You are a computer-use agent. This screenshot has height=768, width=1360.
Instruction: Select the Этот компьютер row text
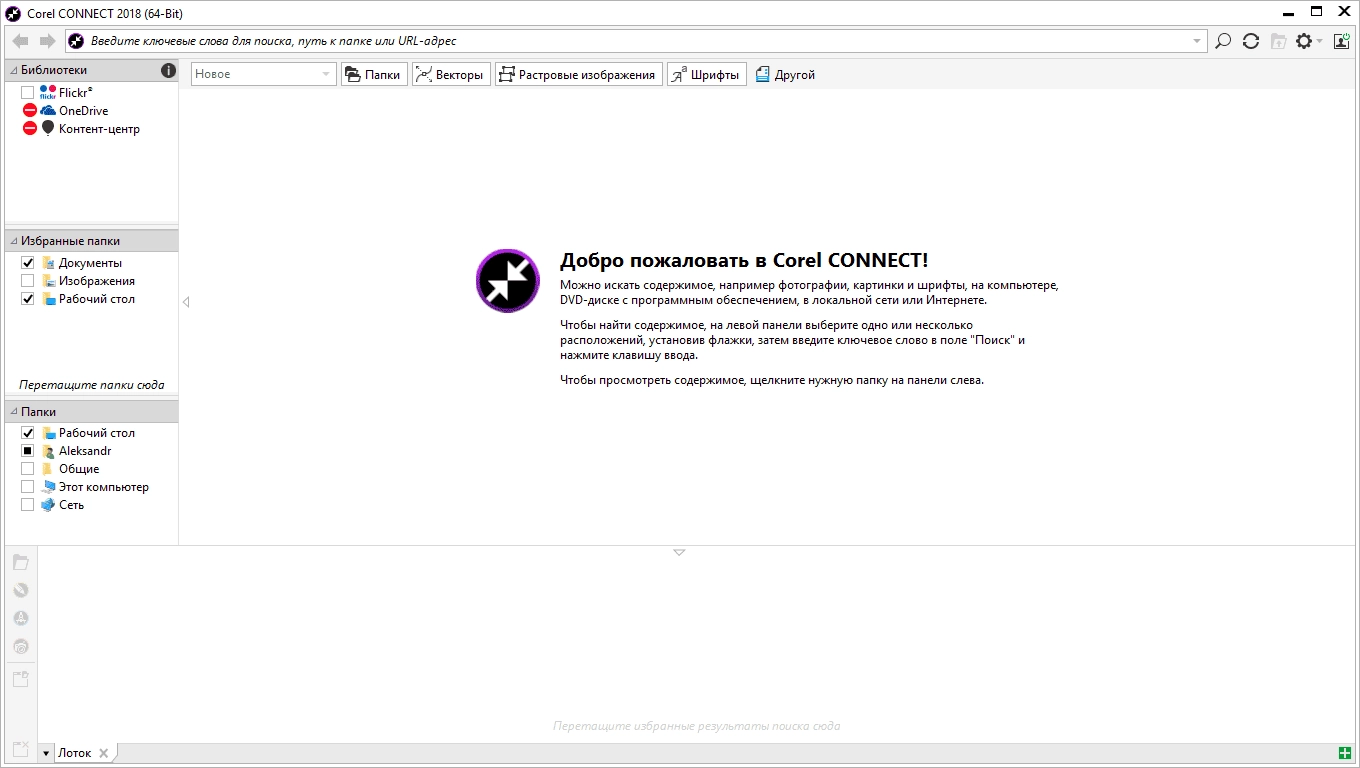click(104, 486)
